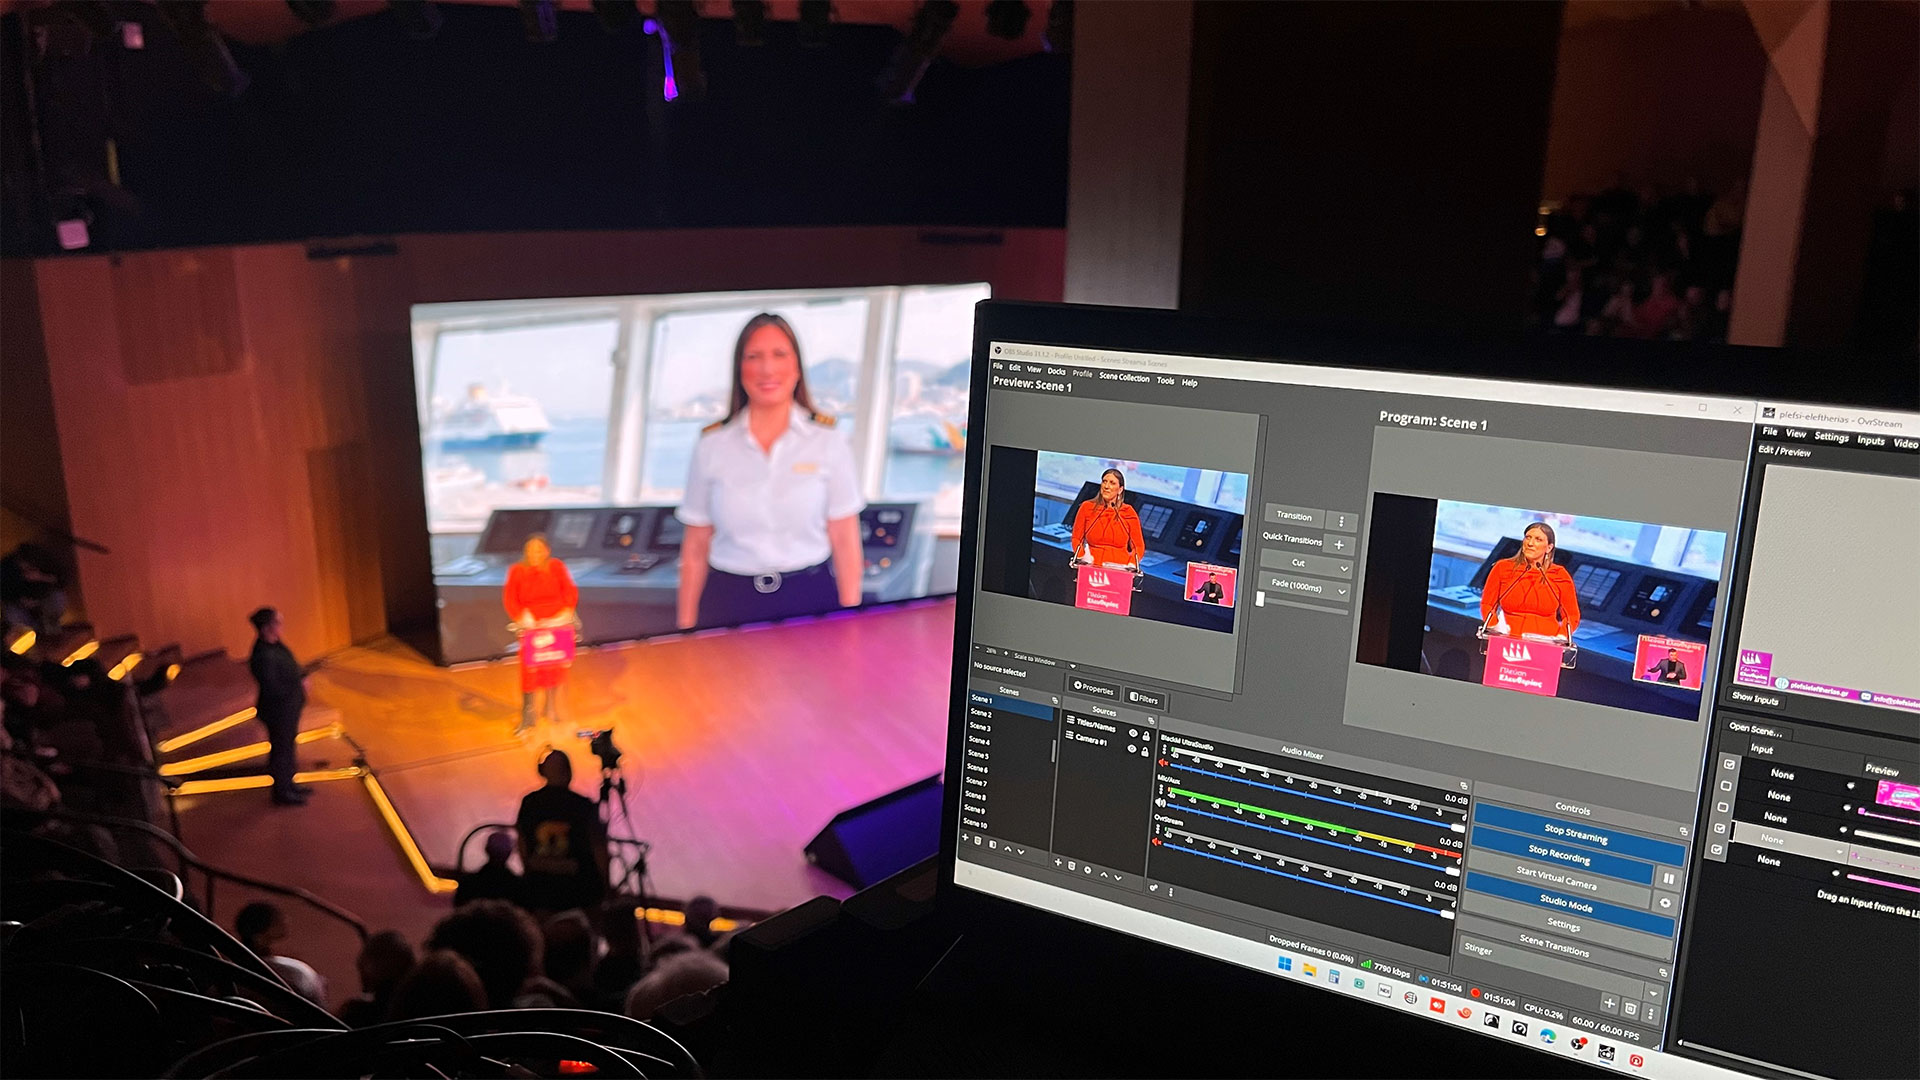Open the Docks menu

(x=1056, y=371)
